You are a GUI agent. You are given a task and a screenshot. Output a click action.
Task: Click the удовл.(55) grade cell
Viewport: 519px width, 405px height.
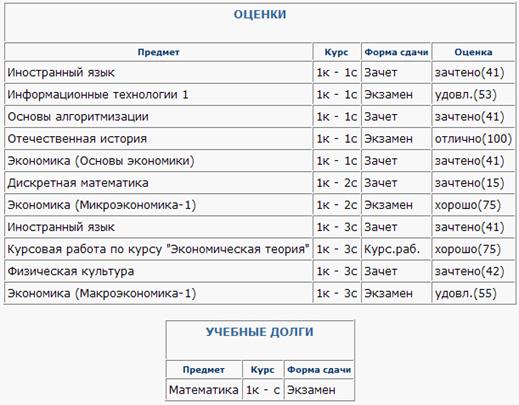coord(473,293)
